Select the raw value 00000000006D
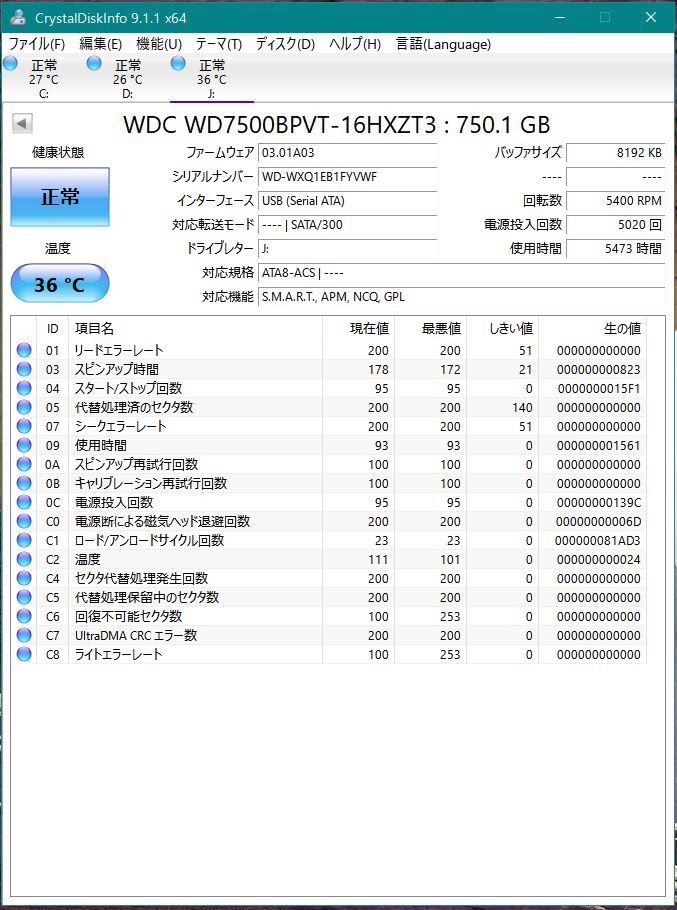 [x=599, y=522]
